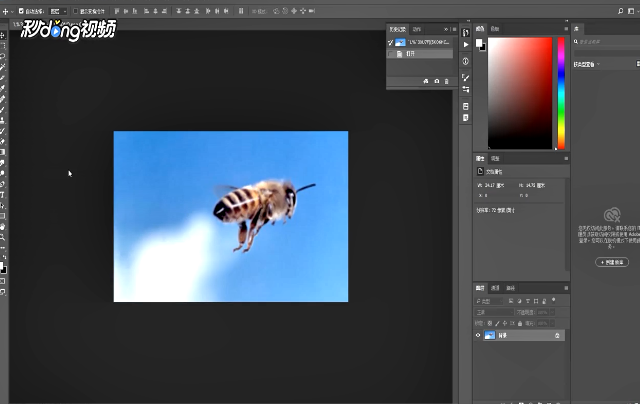Toggle lock transparent pixels icon

pos(489,323)
